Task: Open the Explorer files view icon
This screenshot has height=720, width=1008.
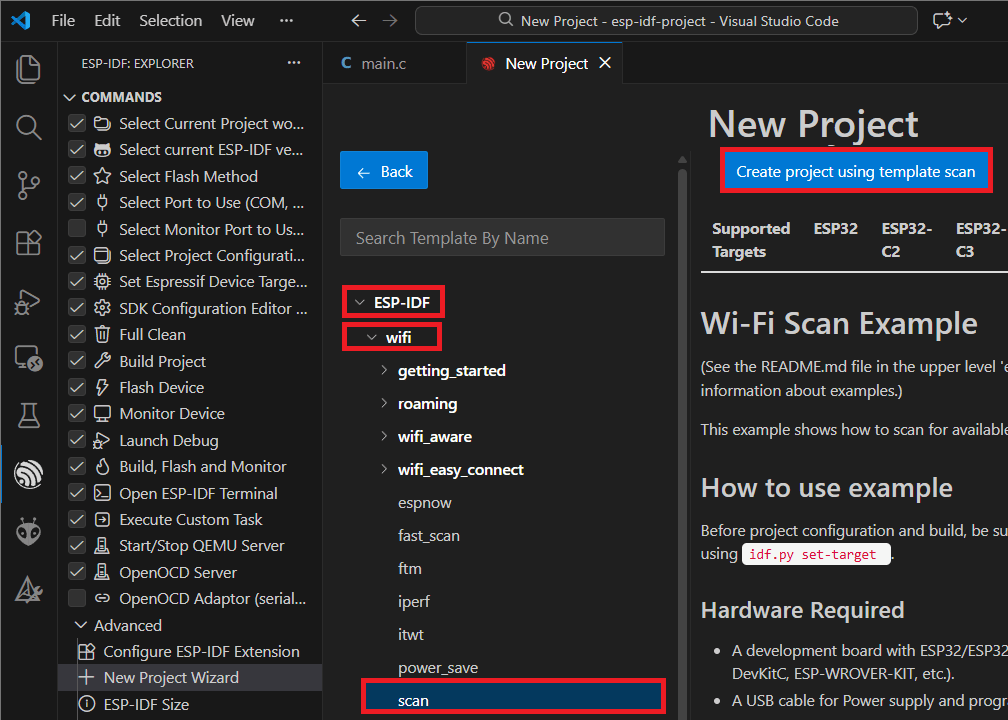Action: coord(28,69)
